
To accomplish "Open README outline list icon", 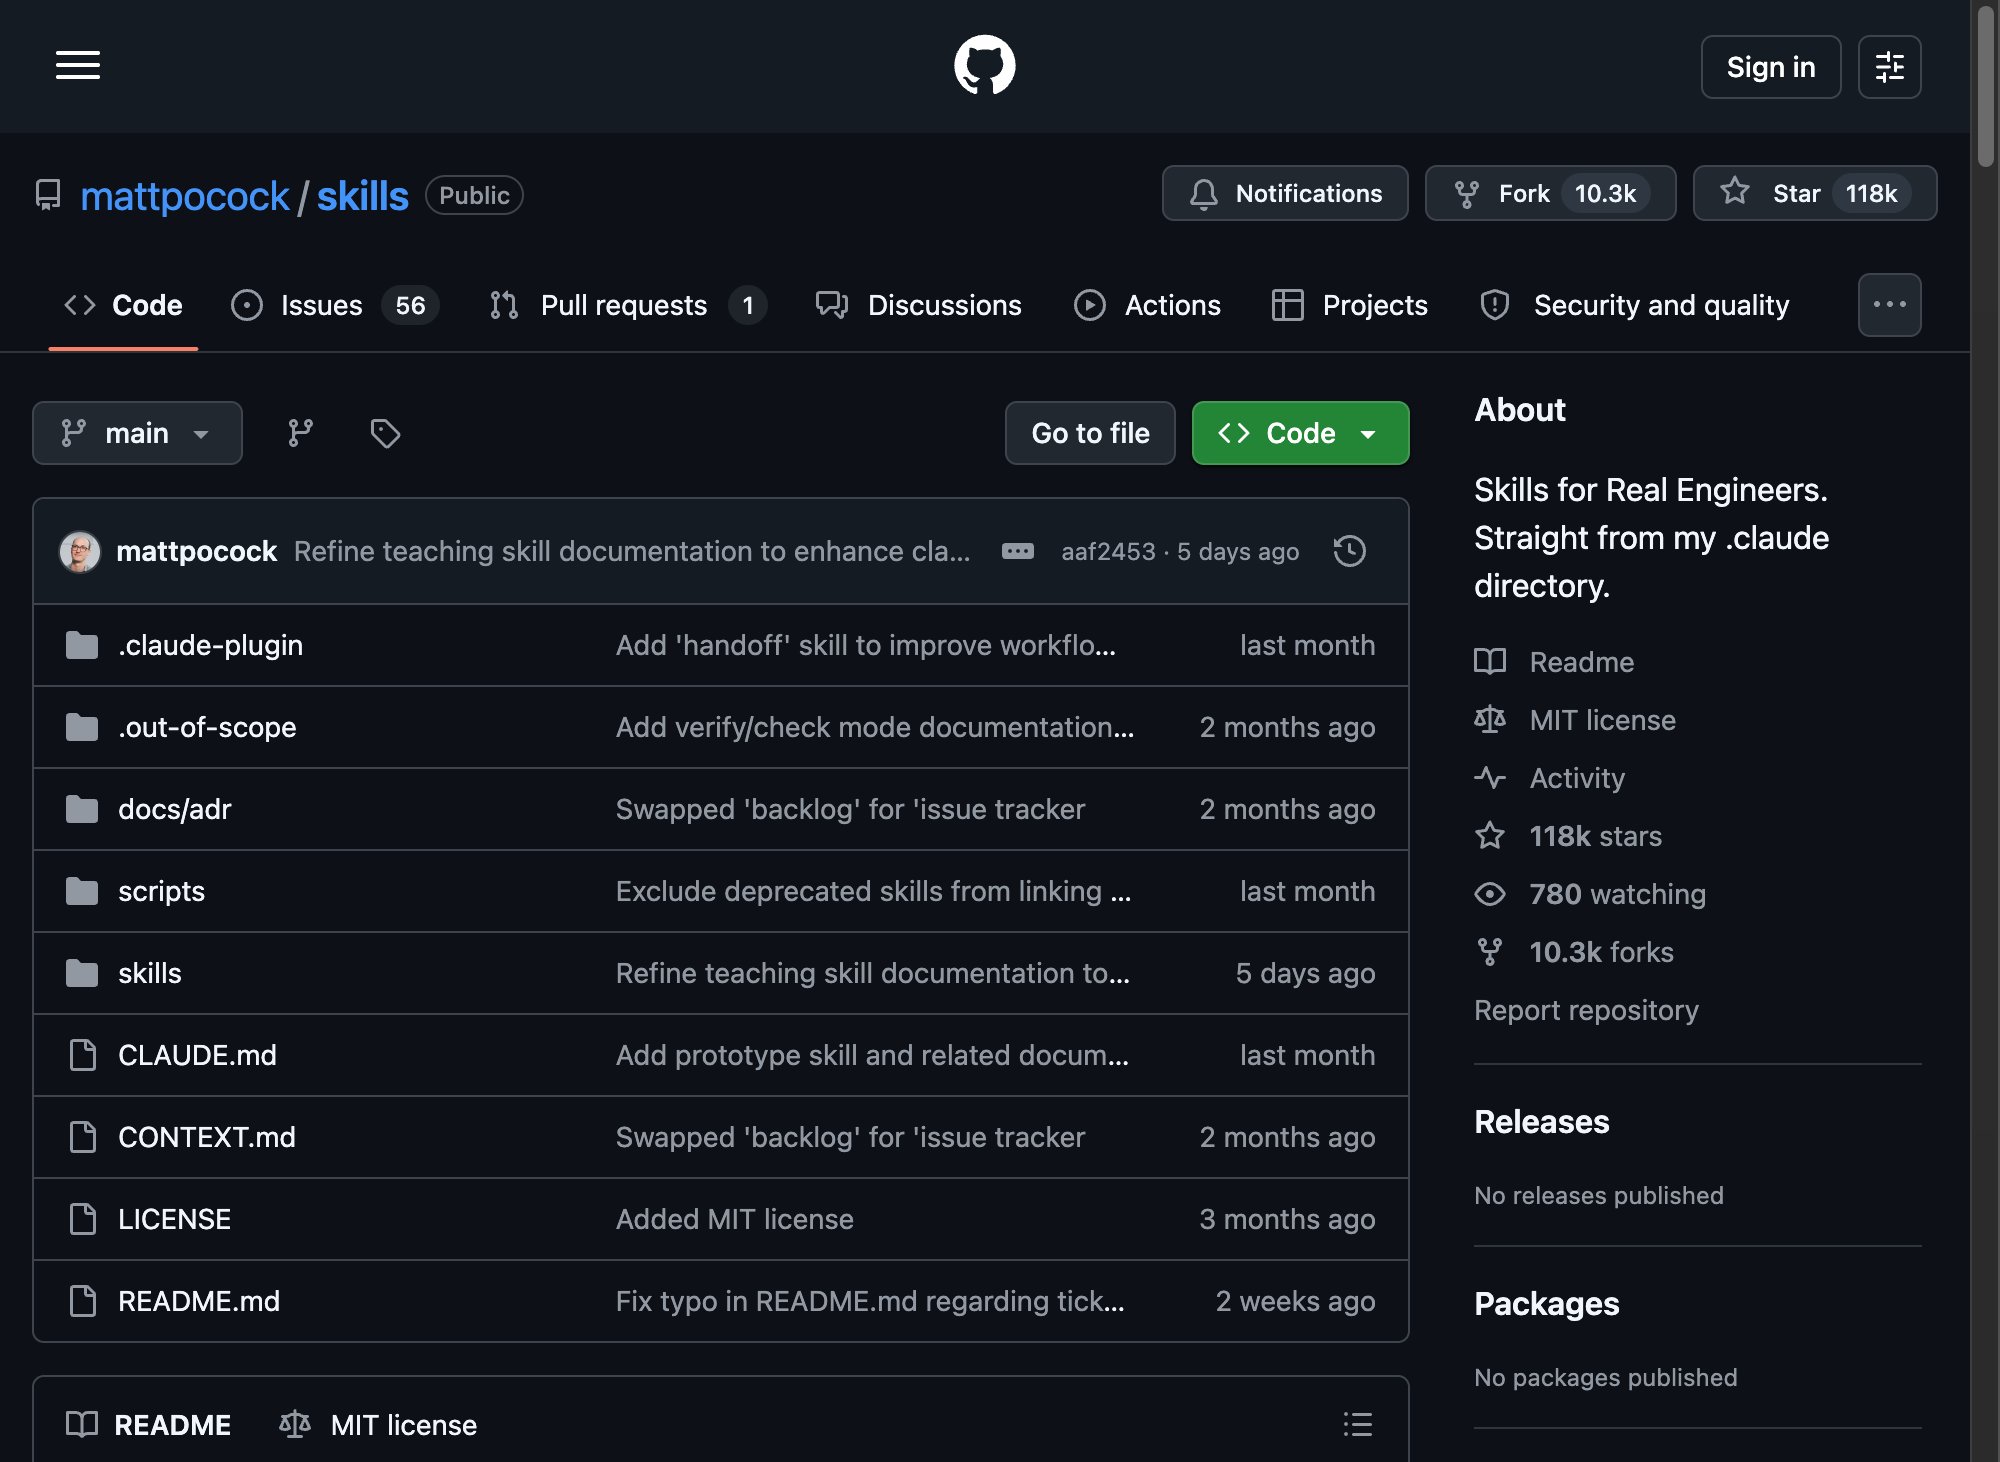I will [x=1357, y=1424].
